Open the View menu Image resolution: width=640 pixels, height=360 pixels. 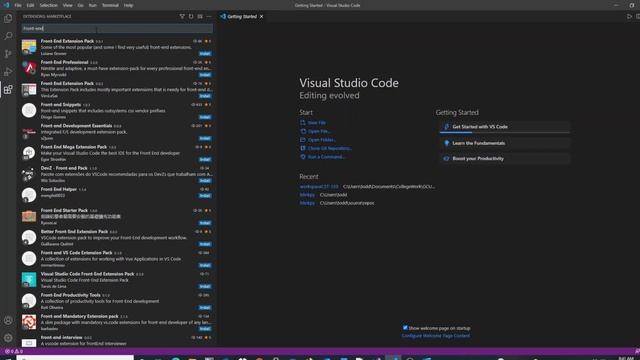click(x=68, y=5)
